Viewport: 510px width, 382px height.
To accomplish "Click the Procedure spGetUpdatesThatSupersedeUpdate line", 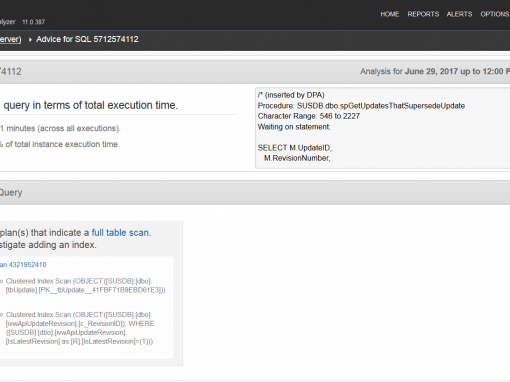I will coord(361,106).
